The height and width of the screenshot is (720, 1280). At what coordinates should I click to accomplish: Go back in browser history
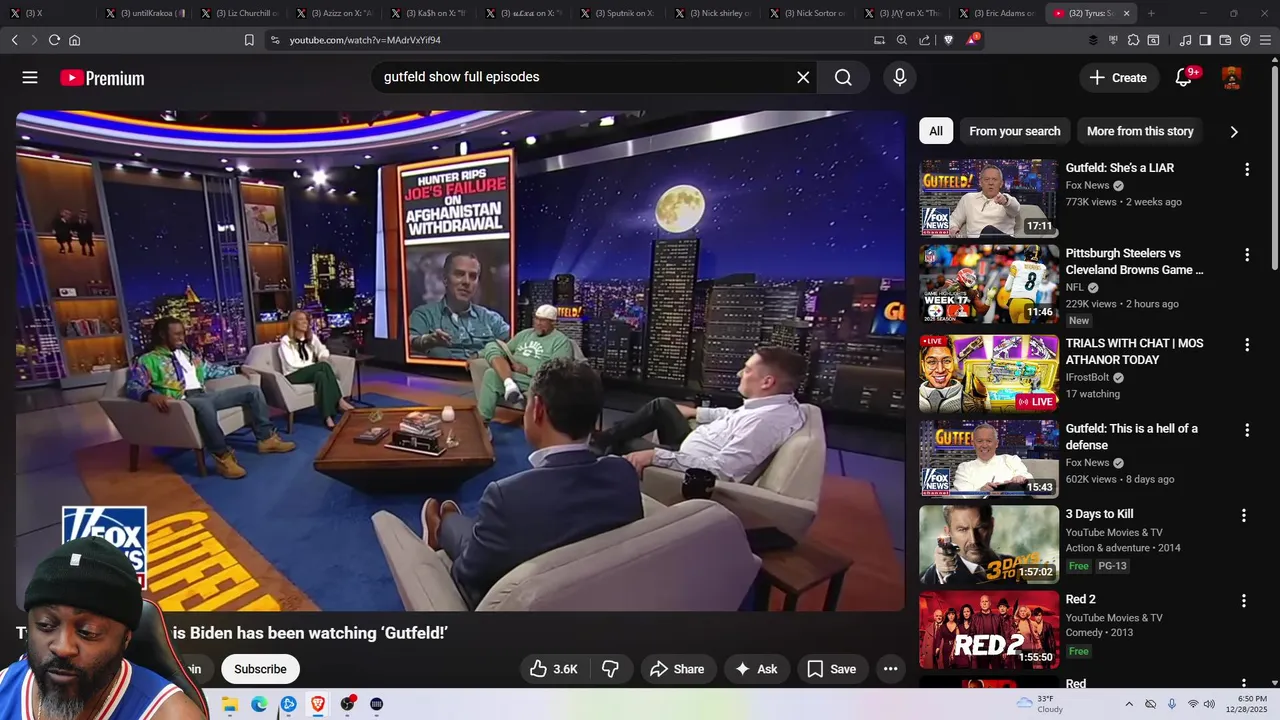14,40
